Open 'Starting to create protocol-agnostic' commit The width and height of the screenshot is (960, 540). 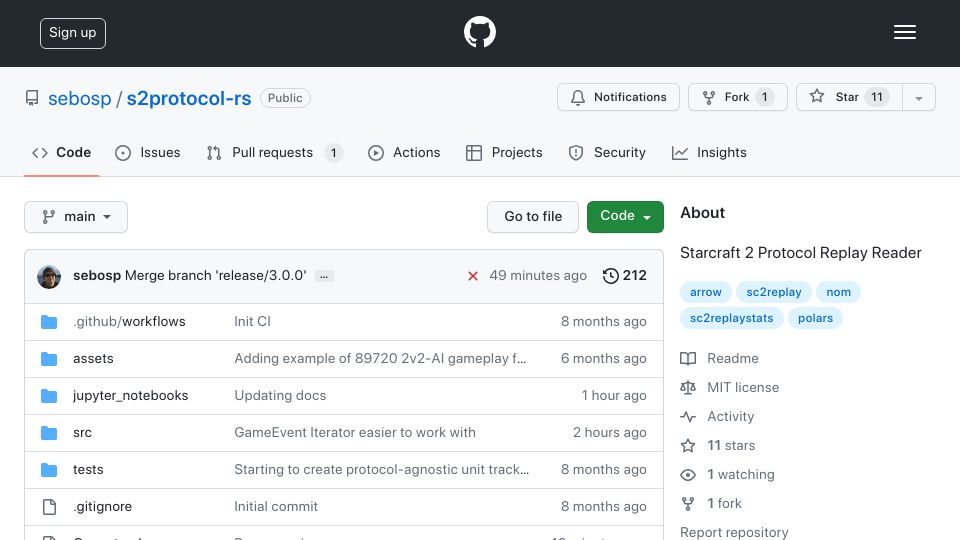click(381, 470)
